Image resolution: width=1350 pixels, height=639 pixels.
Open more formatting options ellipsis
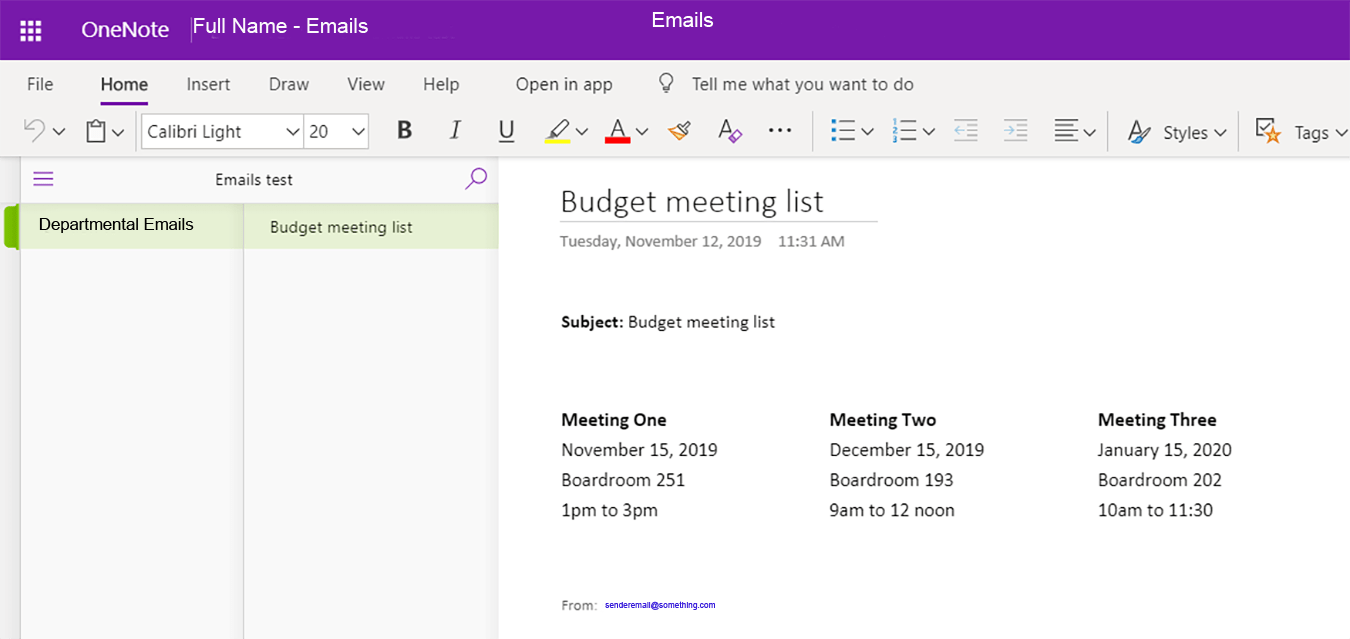point(780,131)
